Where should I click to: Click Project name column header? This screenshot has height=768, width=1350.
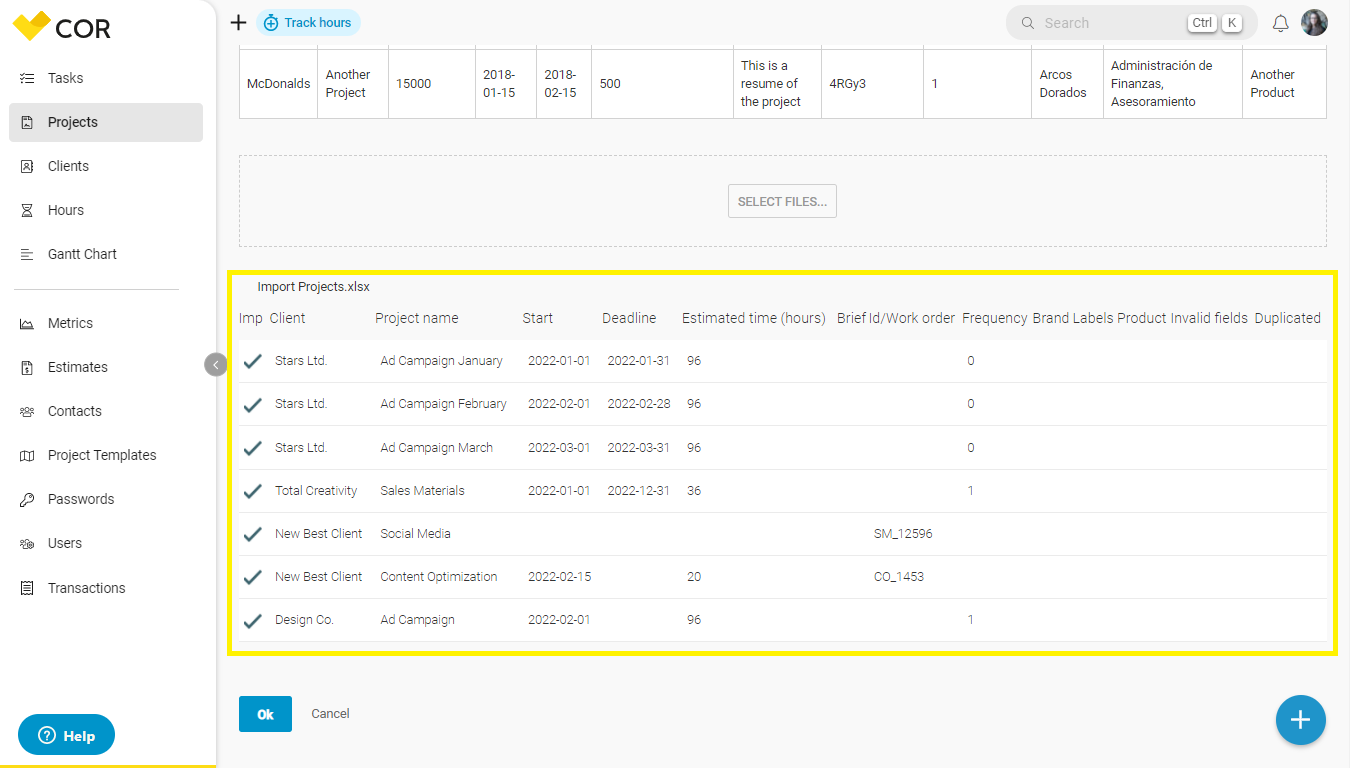pos(417,318)
